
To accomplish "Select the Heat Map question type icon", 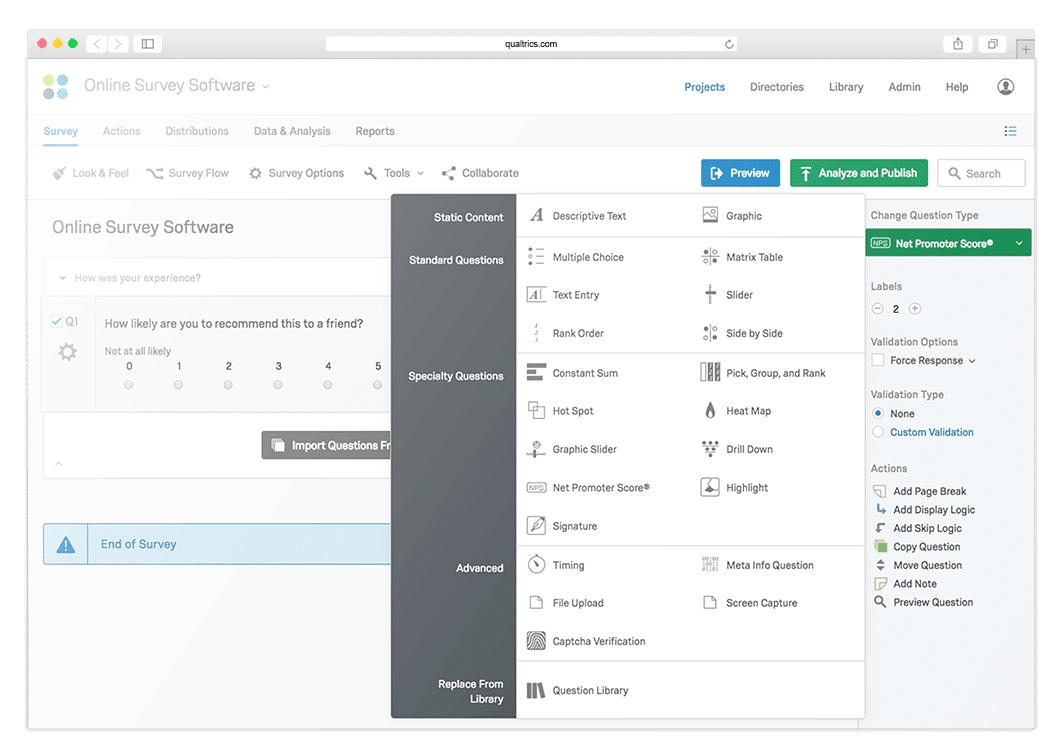I will [710, 411].
